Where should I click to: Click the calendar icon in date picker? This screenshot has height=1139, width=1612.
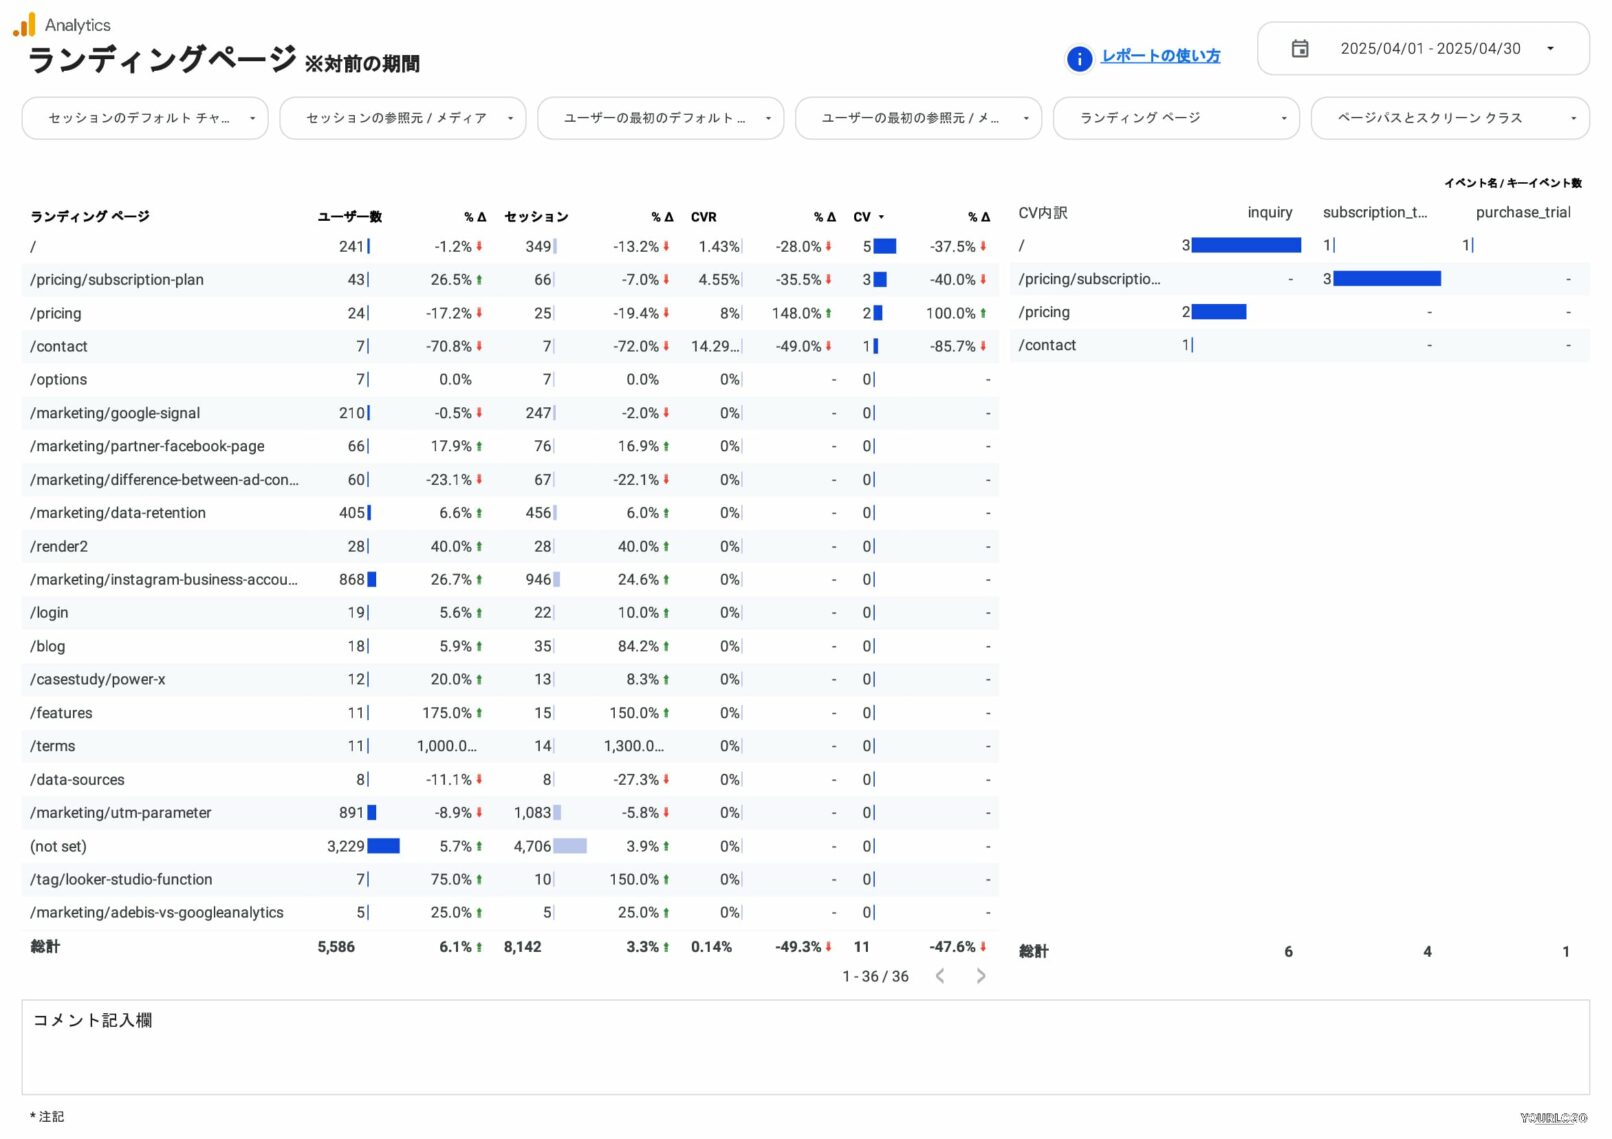click(1299, 49)
